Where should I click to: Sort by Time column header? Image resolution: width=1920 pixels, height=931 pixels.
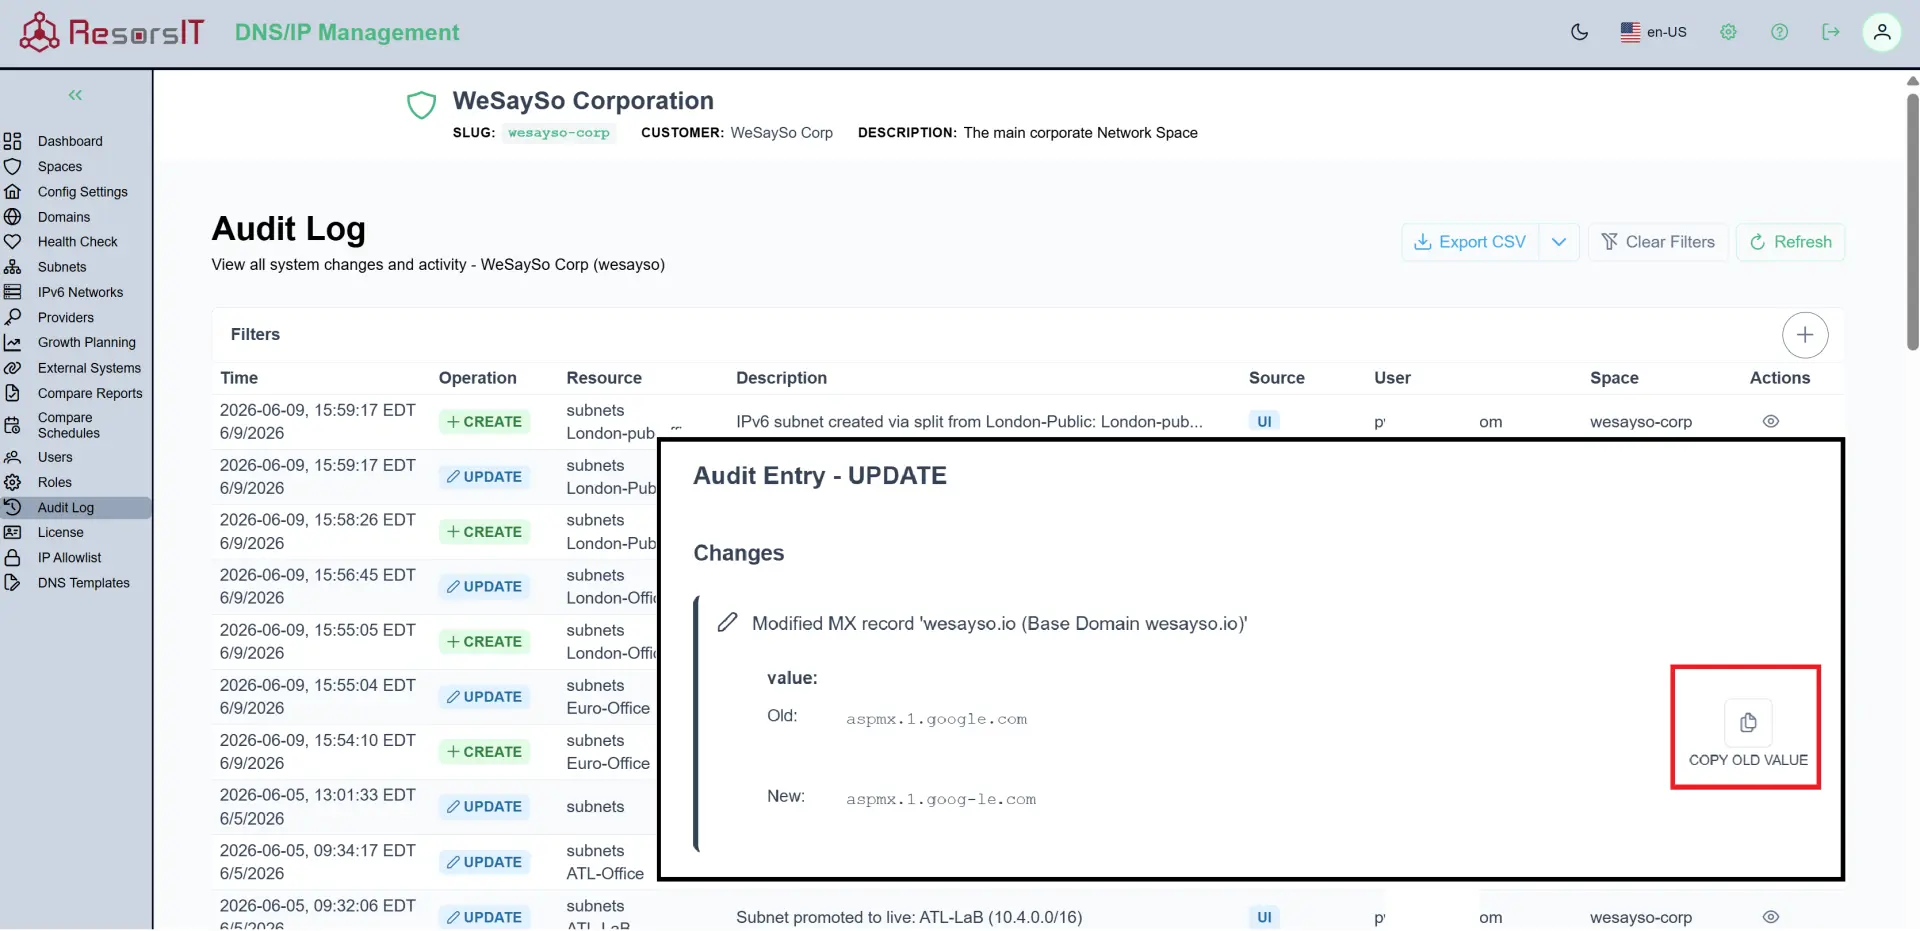(x=239, y=378)
